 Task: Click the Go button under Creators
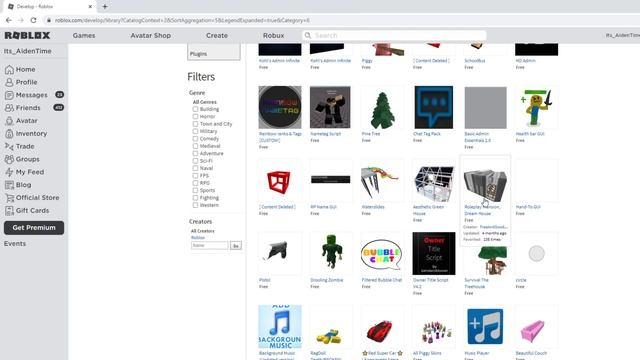(x=236, y=246)
